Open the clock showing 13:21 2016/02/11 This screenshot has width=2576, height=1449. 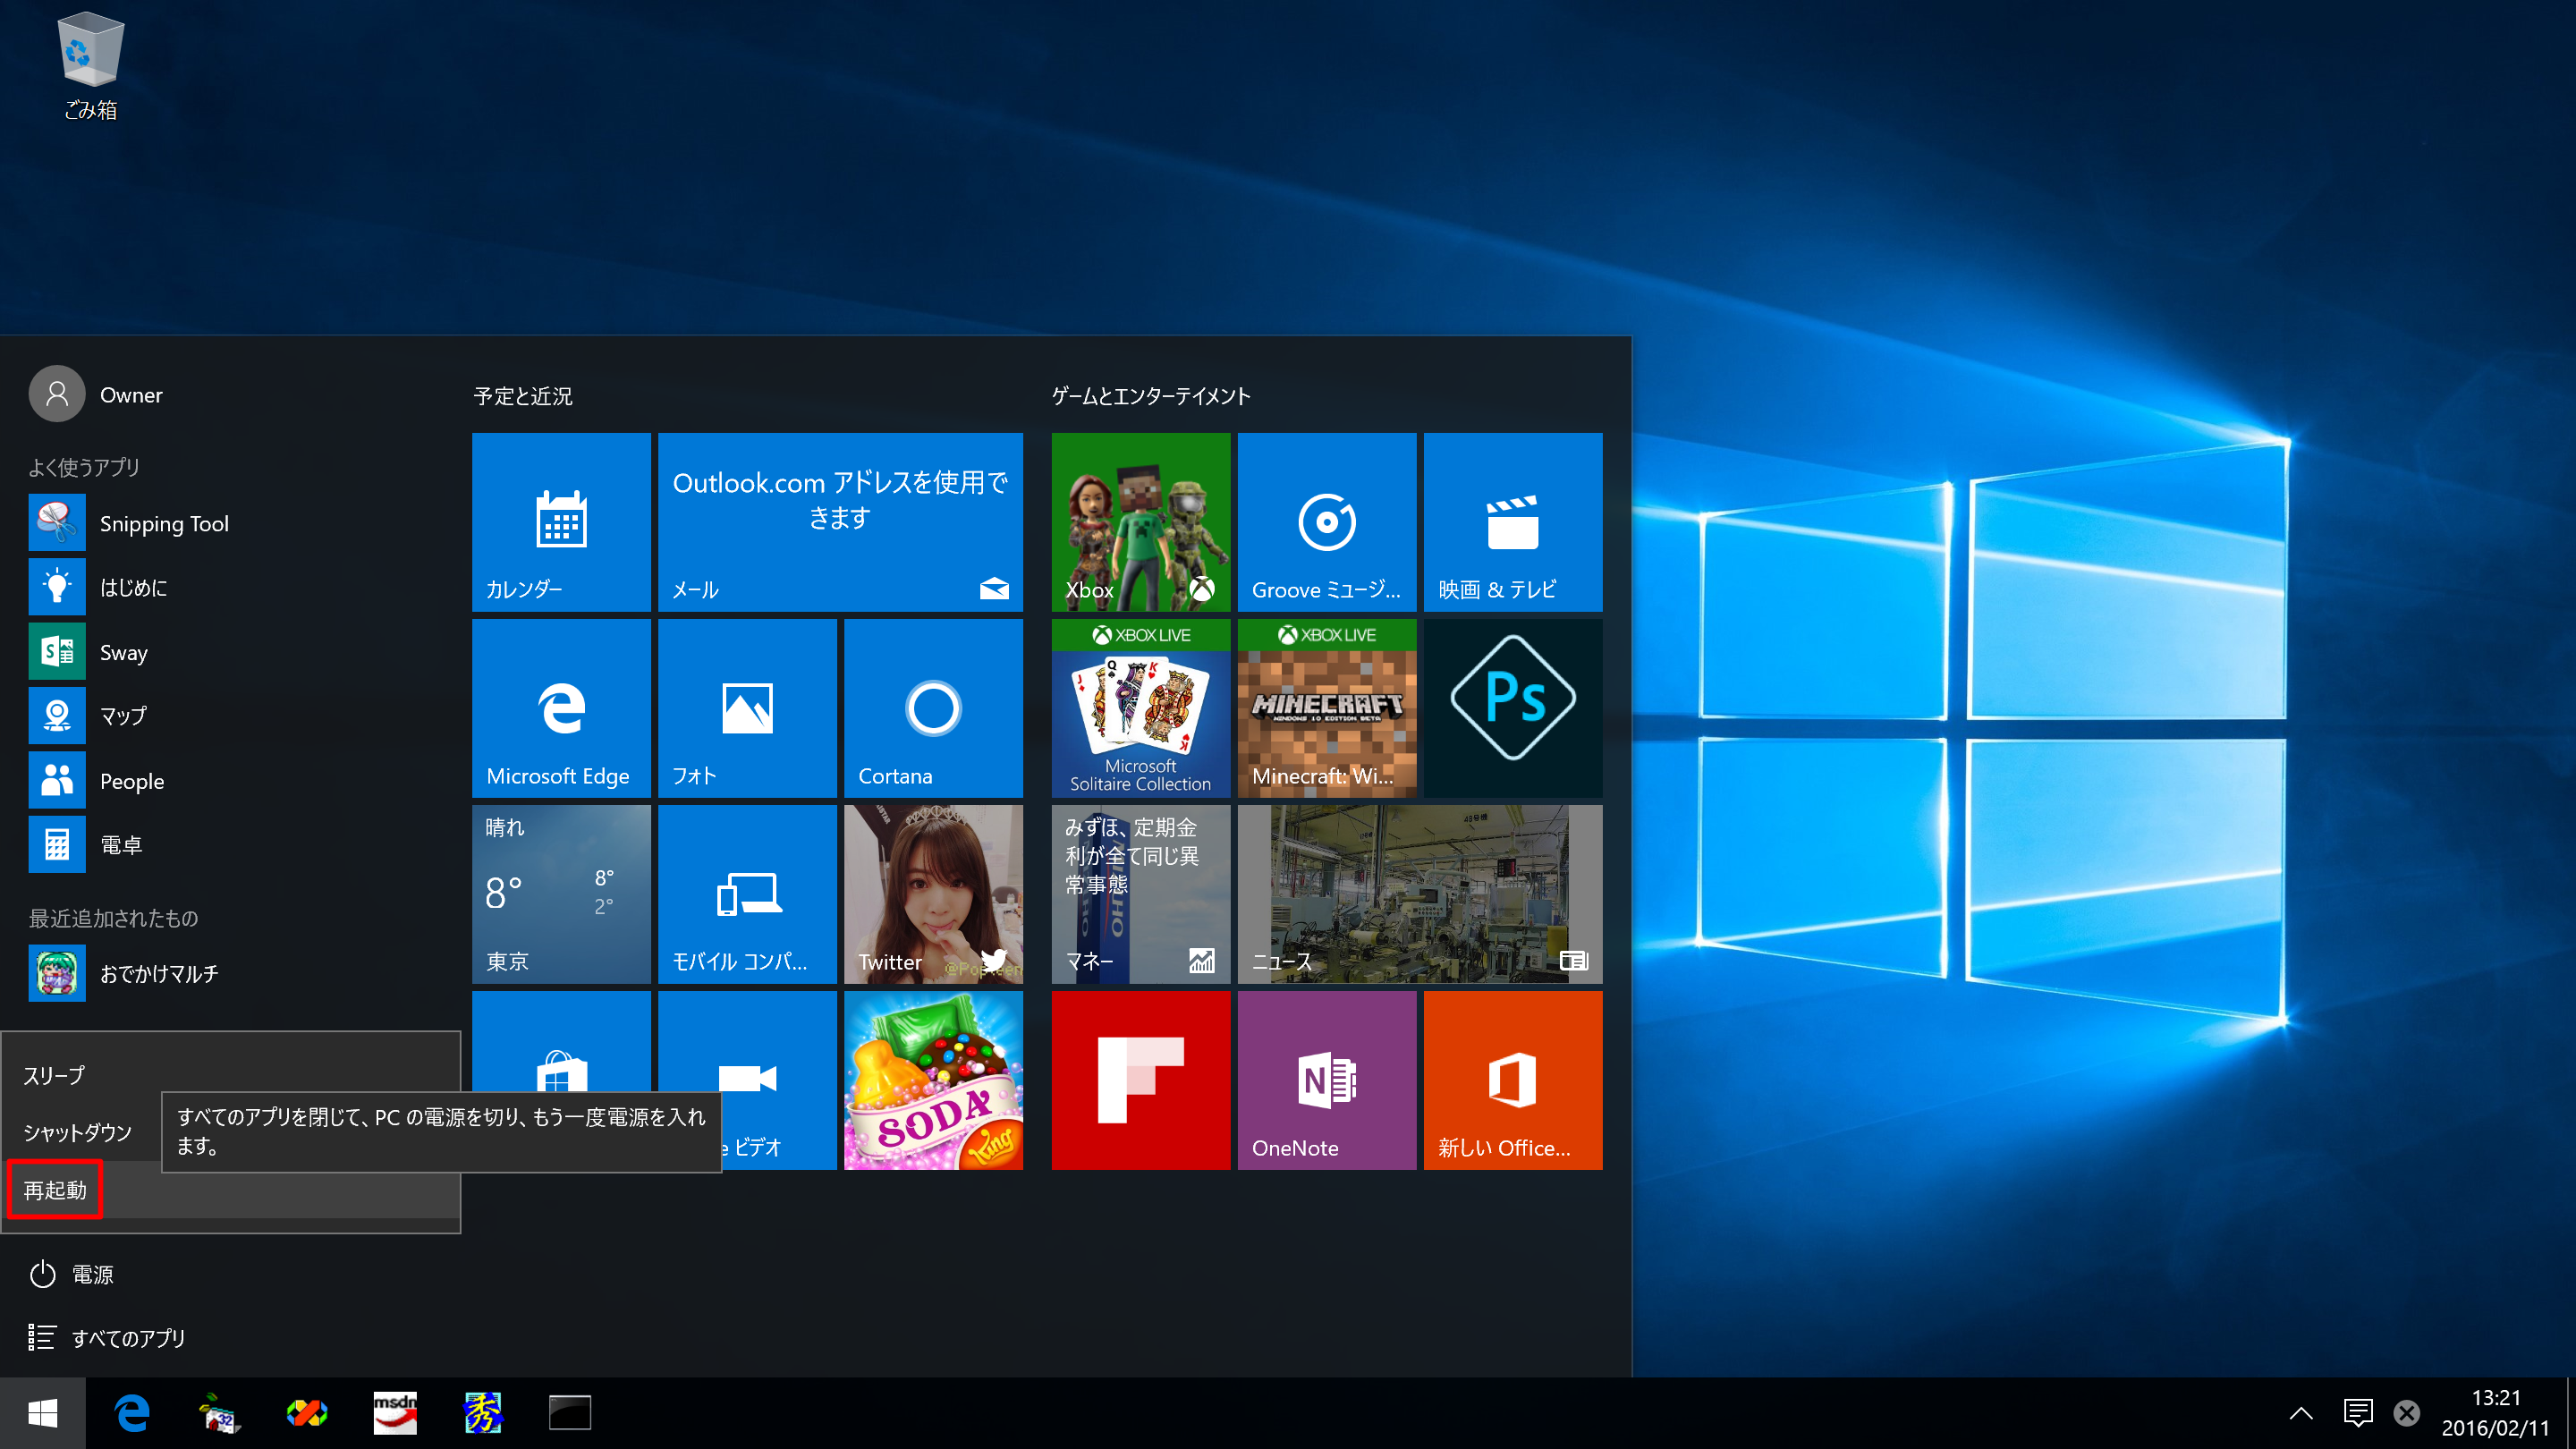[2496, 1413]
